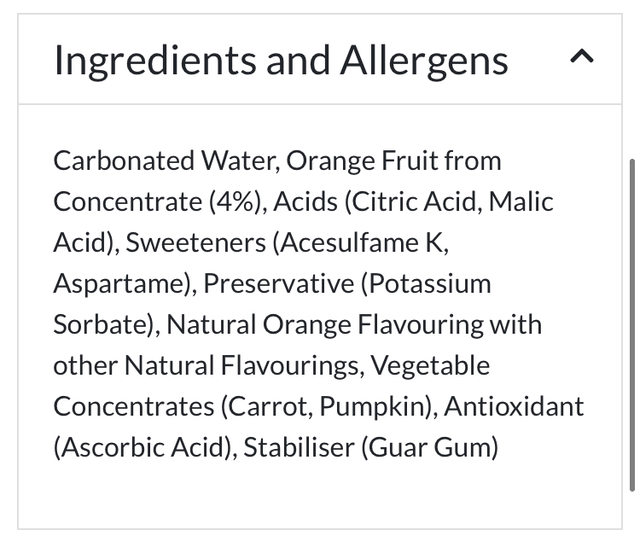Image resolution: width=640 pixels, height=548 pixels.
Task: Click the vertical scrollbar thumb
Action: 631,322
